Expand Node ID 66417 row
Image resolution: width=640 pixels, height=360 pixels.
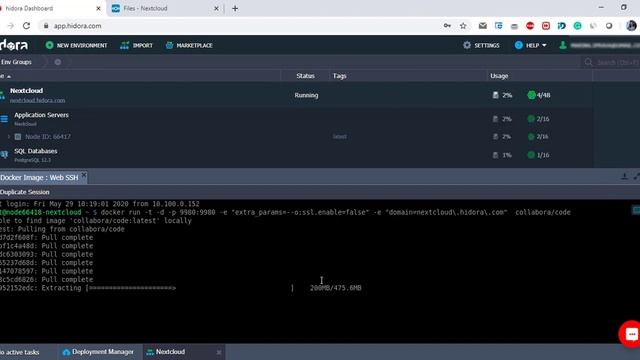[x=9, y=137]
